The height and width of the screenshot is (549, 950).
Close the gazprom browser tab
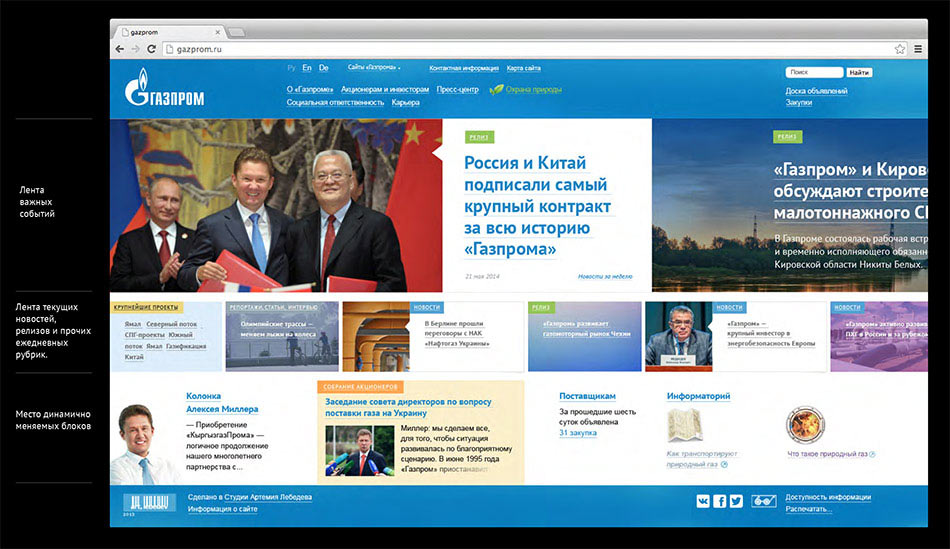point(218,32)
